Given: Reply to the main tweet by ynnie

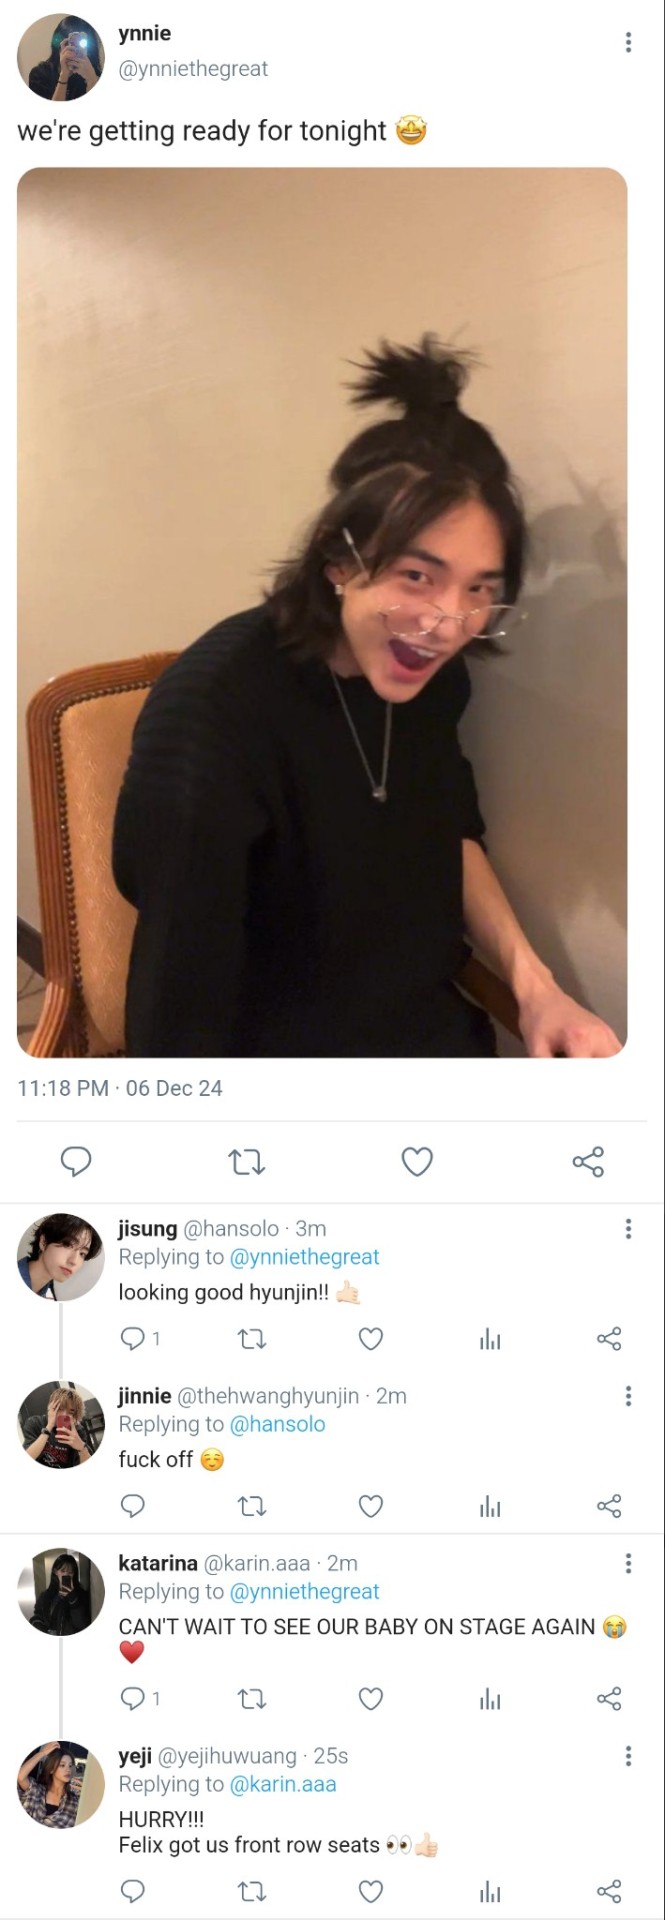Looking at the screenshot, I should pos(76,1161).
